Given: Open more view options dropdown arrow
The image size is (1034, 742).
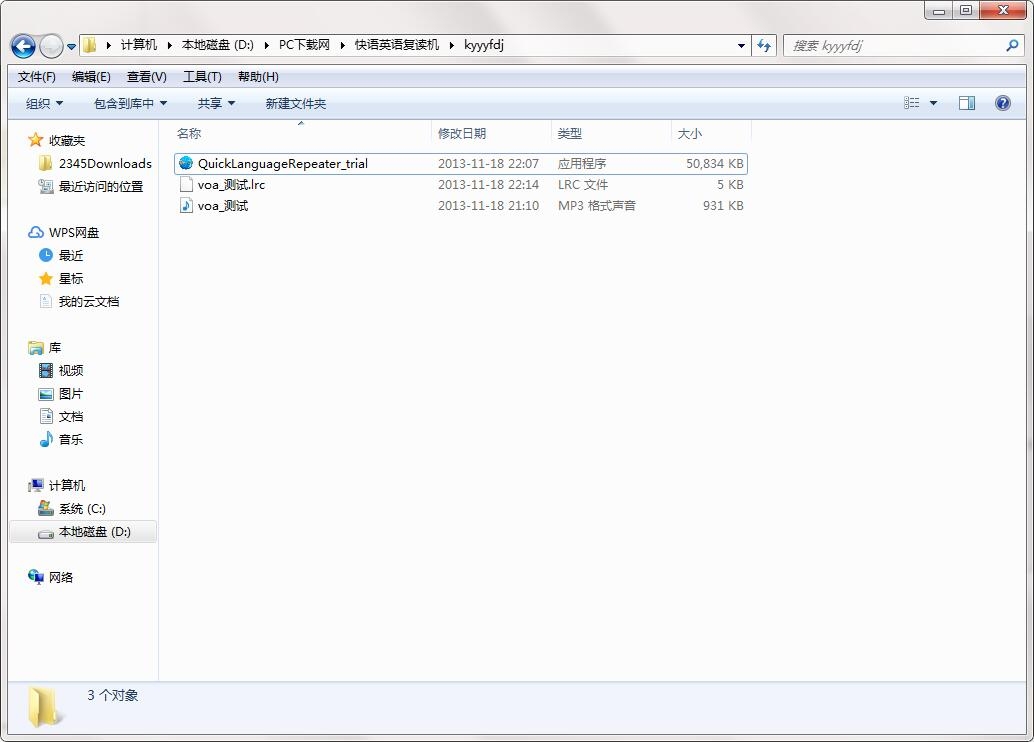Looking at the screenshot, I should click(x=933, y=103).
